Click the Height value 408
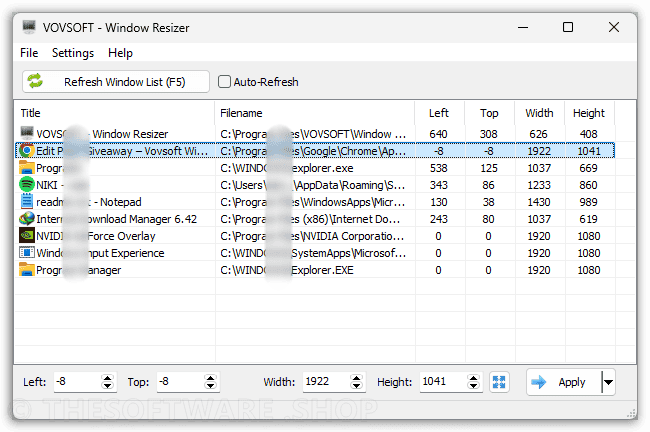 tap(589, 134)
